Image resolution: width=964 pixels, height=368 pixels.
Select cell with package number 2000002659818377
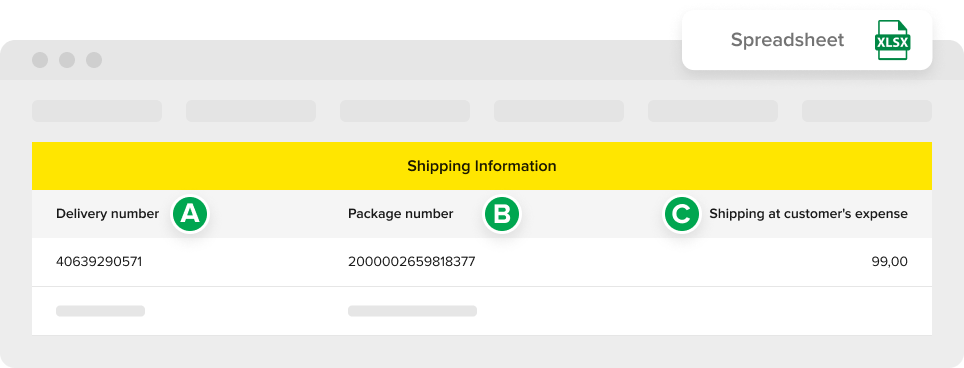[x=411, y=262]
